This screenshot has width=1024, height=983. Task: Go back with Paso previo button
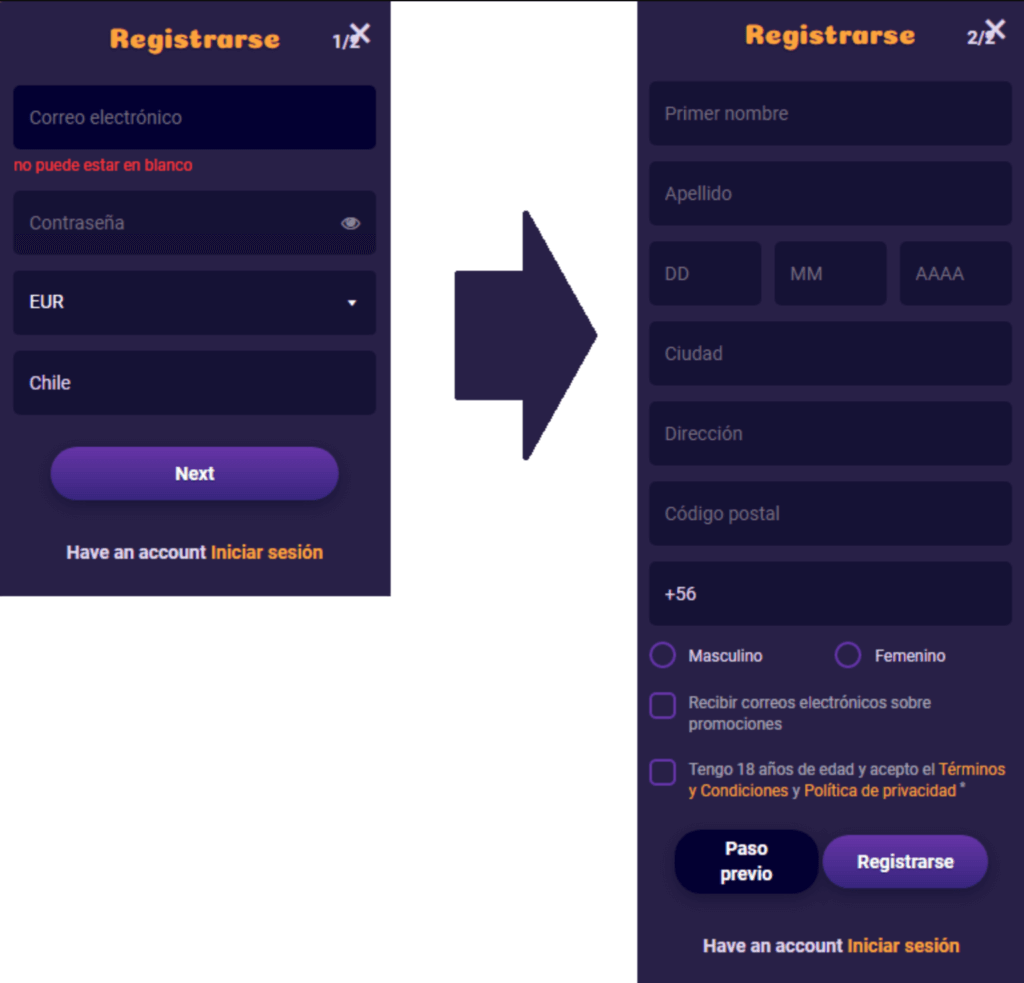tap(746, 862)
